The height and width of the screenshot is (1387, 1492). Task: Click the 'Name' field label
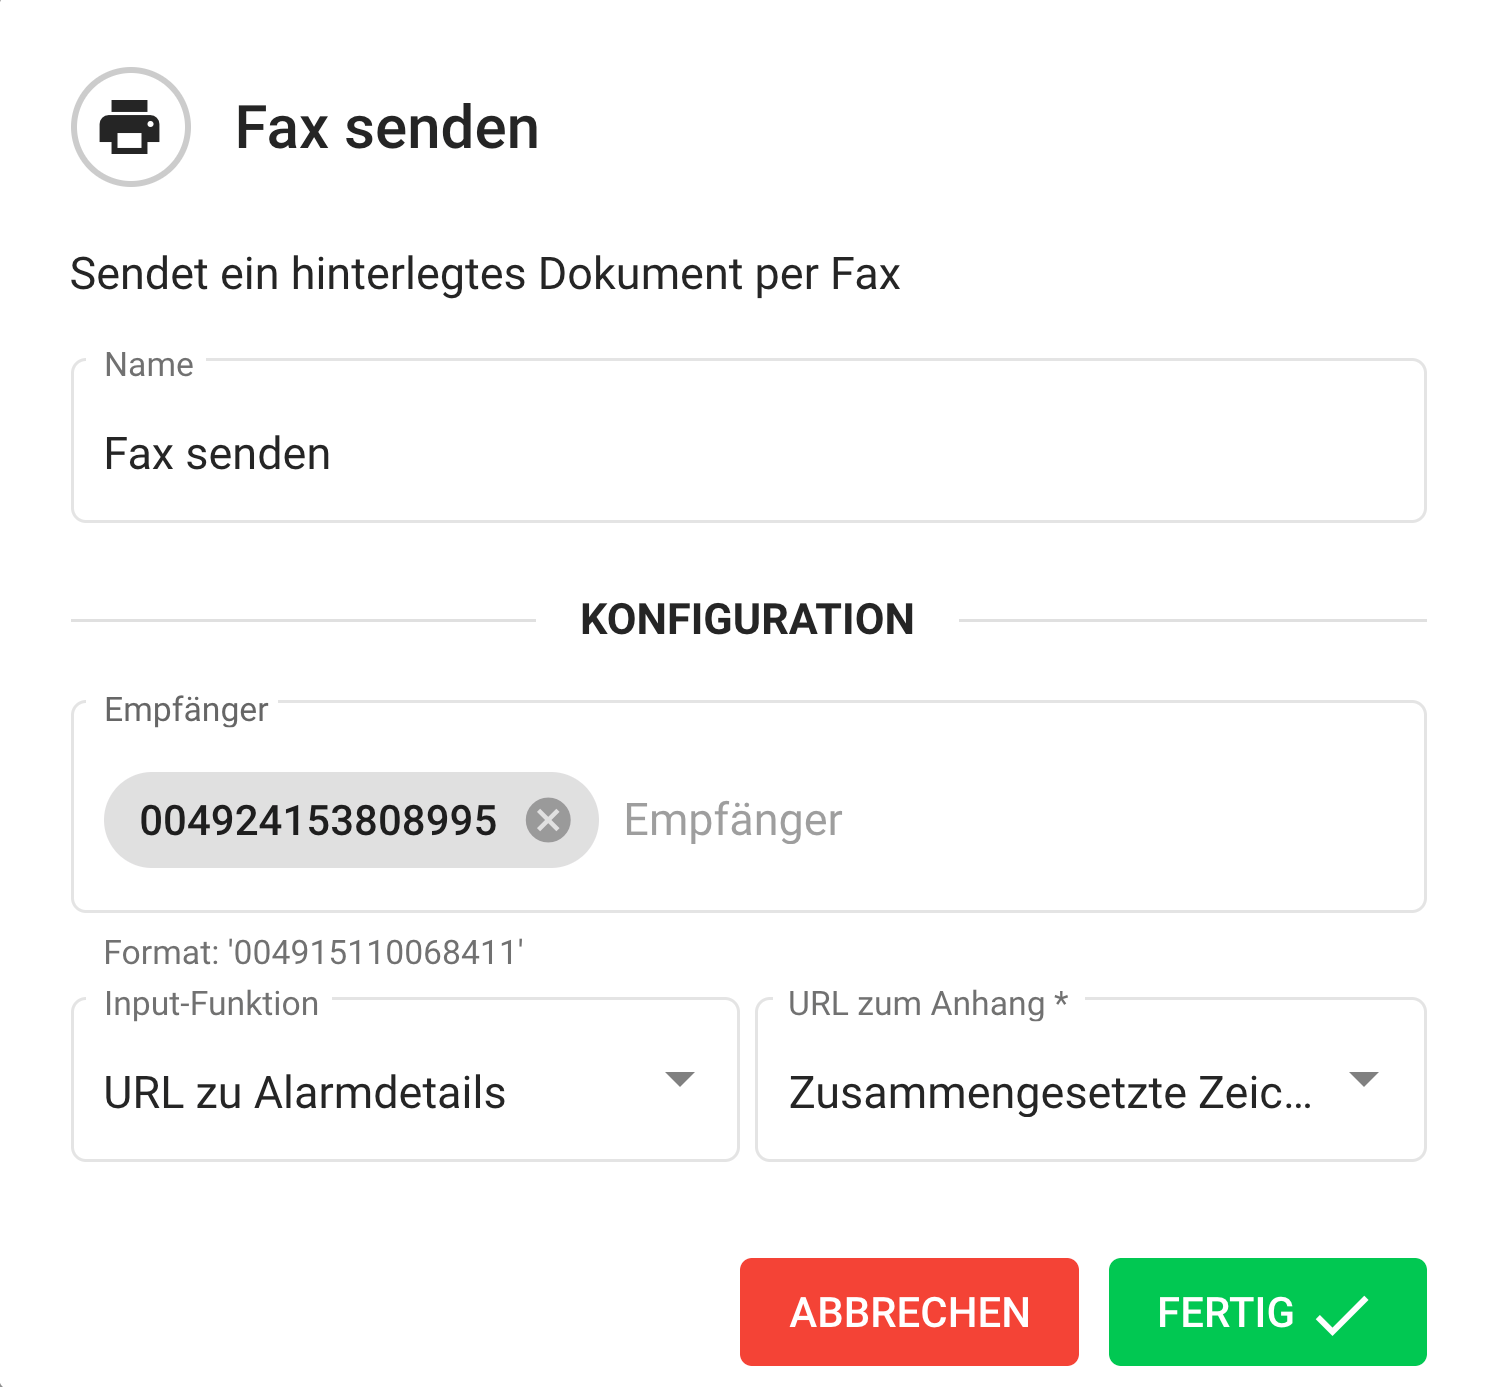tap(149, 365)
